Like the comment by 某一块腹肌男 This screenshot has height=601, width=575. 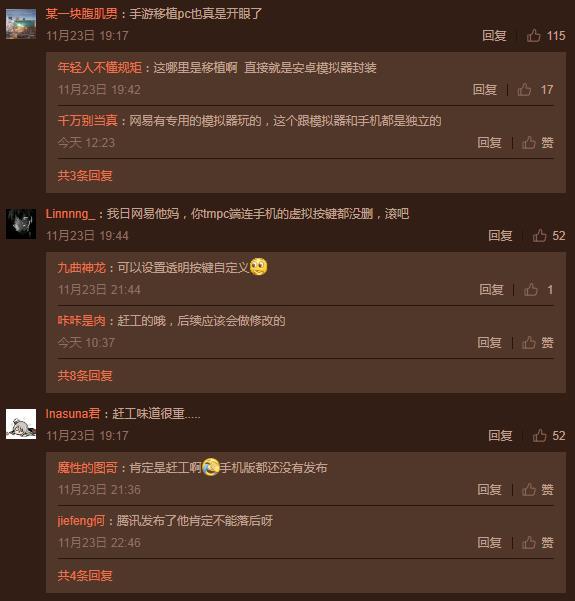[x=545, y=36]
